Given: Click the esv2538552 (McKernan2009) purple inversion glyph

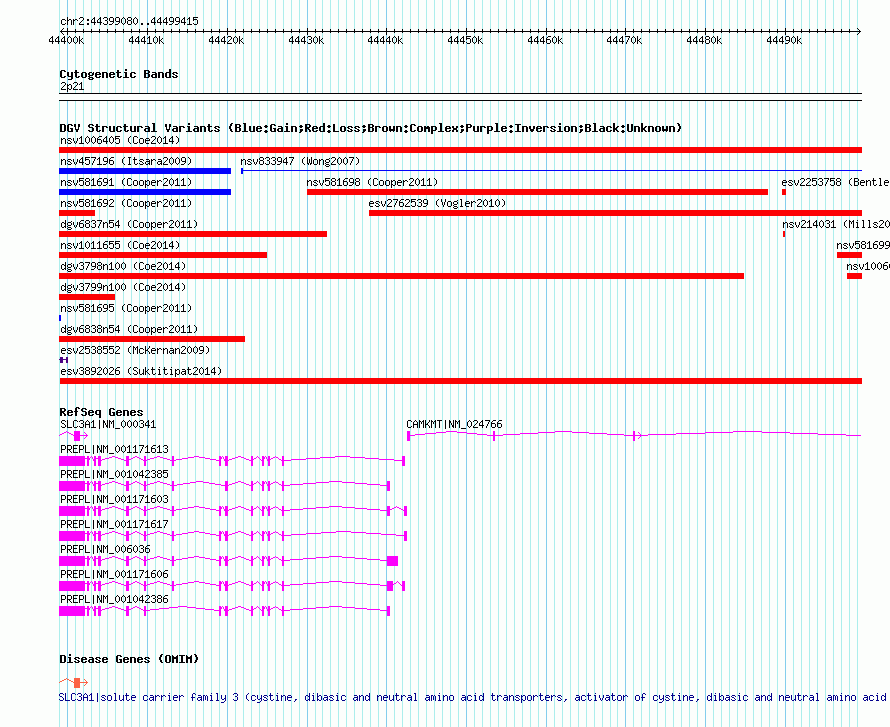Looking at the screenshot, I should pos(64,360).
